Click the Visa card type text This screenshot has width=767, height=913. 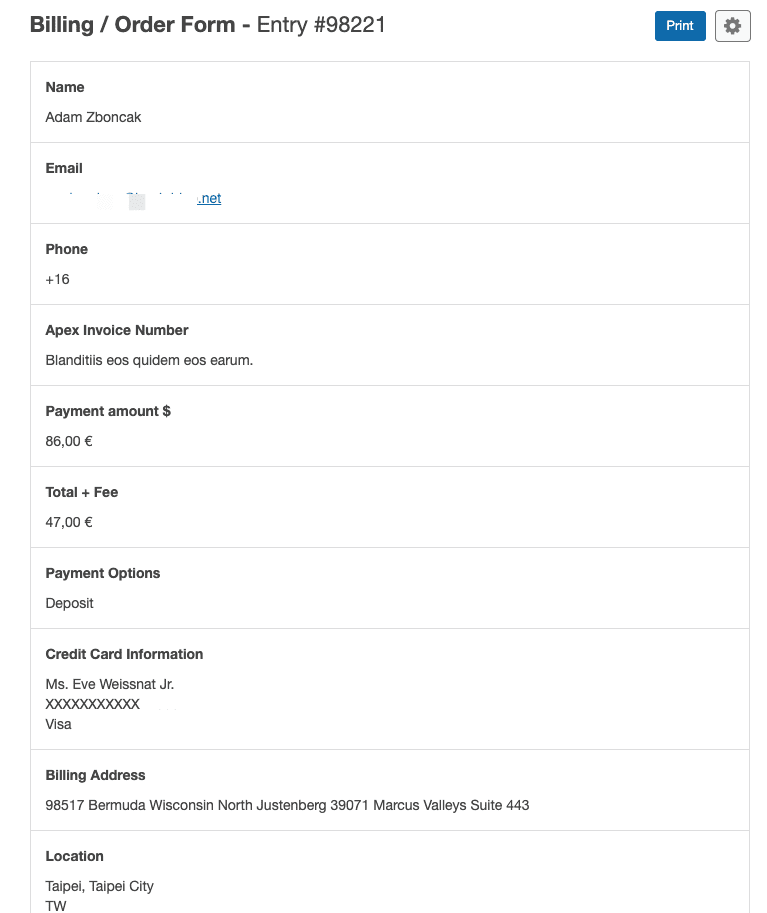(58, 724)
